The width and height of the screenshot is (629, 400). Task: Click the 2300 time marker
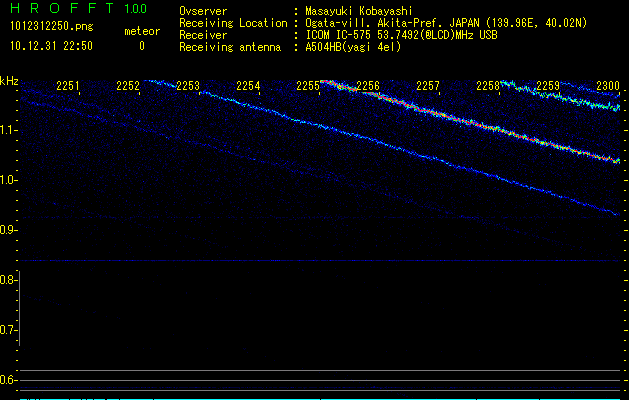click(608, 86)
